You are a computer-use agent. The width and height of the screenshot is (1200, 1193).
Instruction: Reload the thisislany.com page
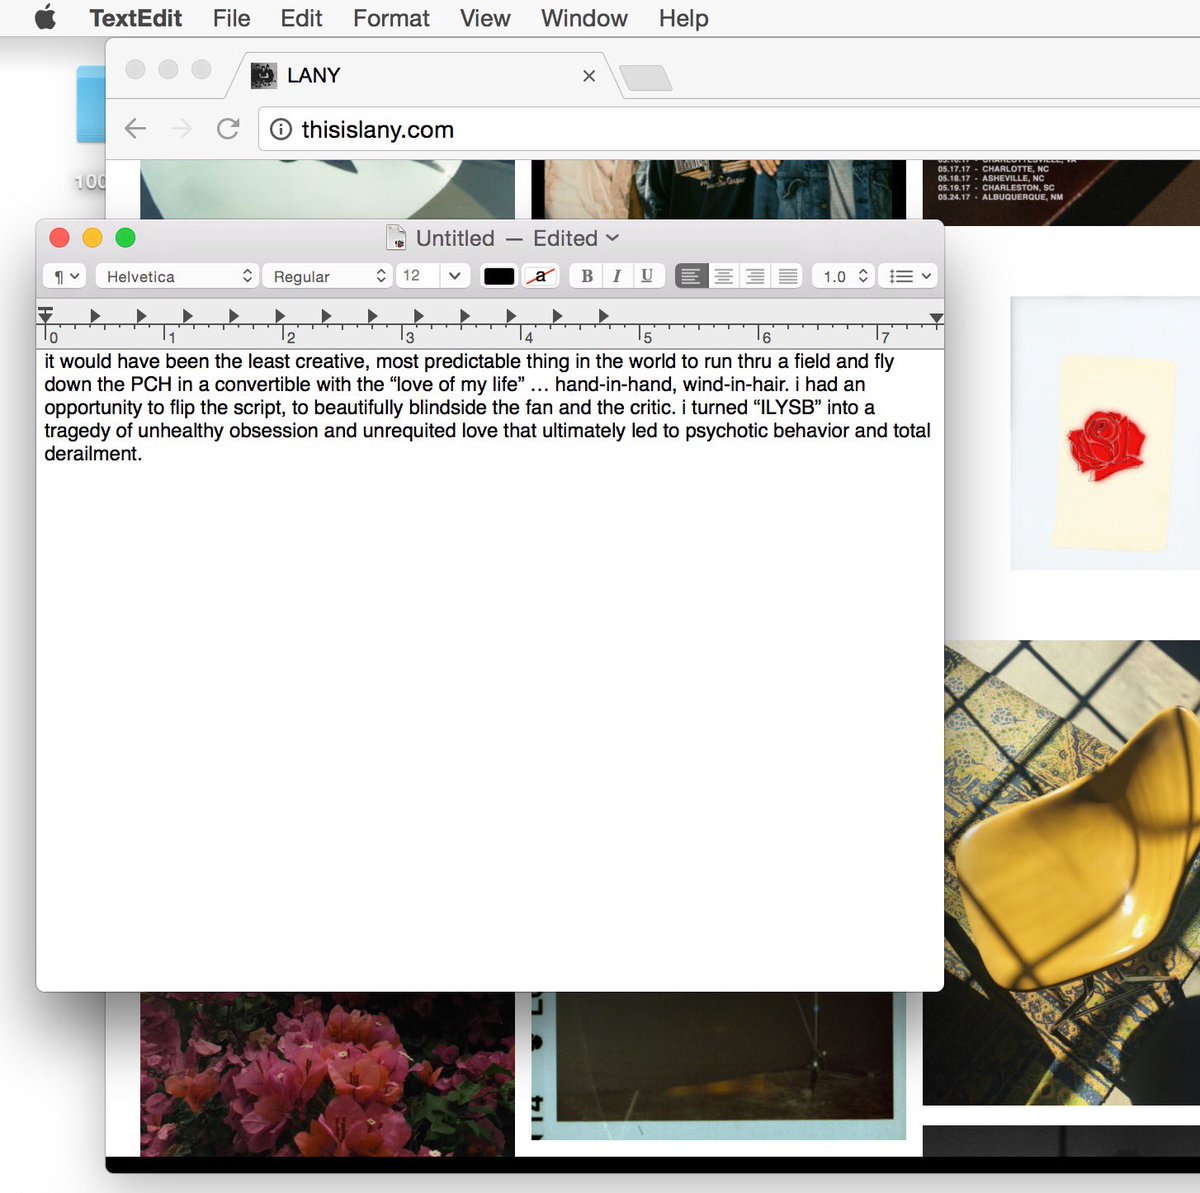tap(228, 128)
